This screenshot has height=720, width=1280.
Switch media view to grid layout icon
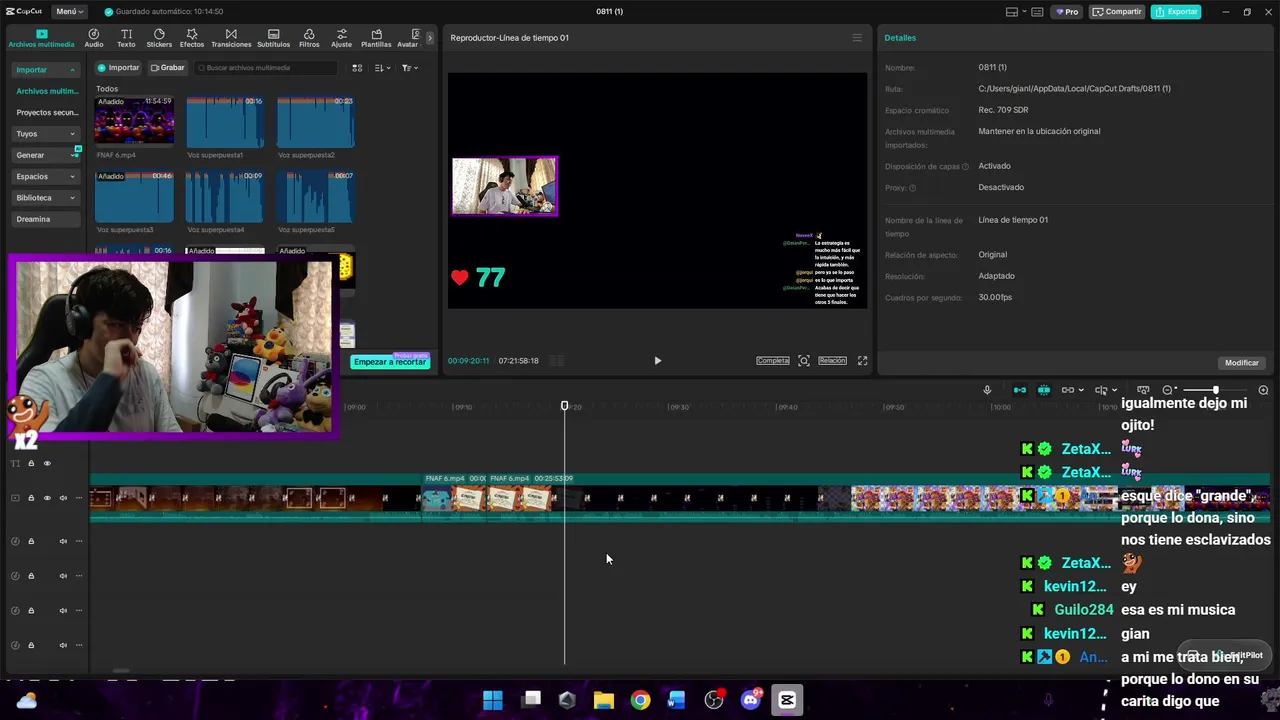[x=357, y=68]
